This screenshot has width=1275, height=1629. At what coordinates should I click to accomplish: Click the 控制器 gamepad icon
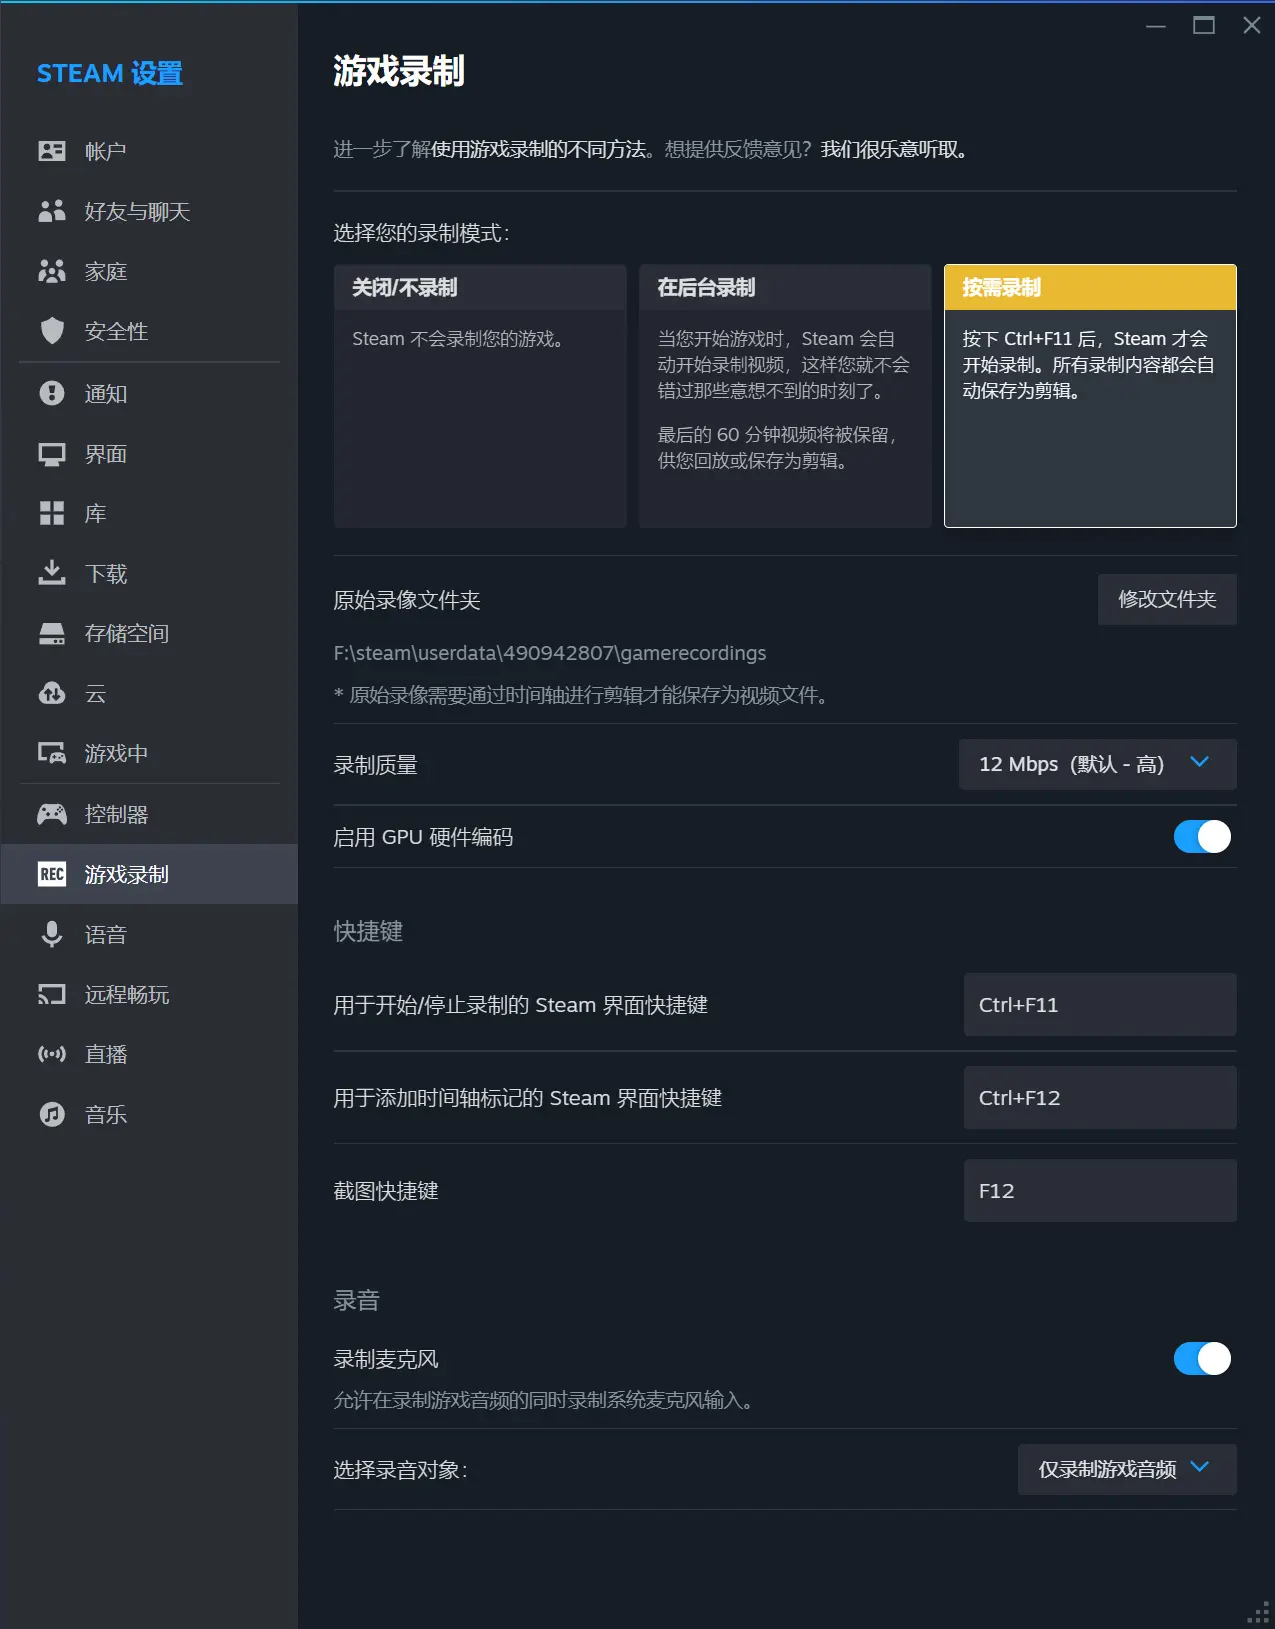point(52,814)
